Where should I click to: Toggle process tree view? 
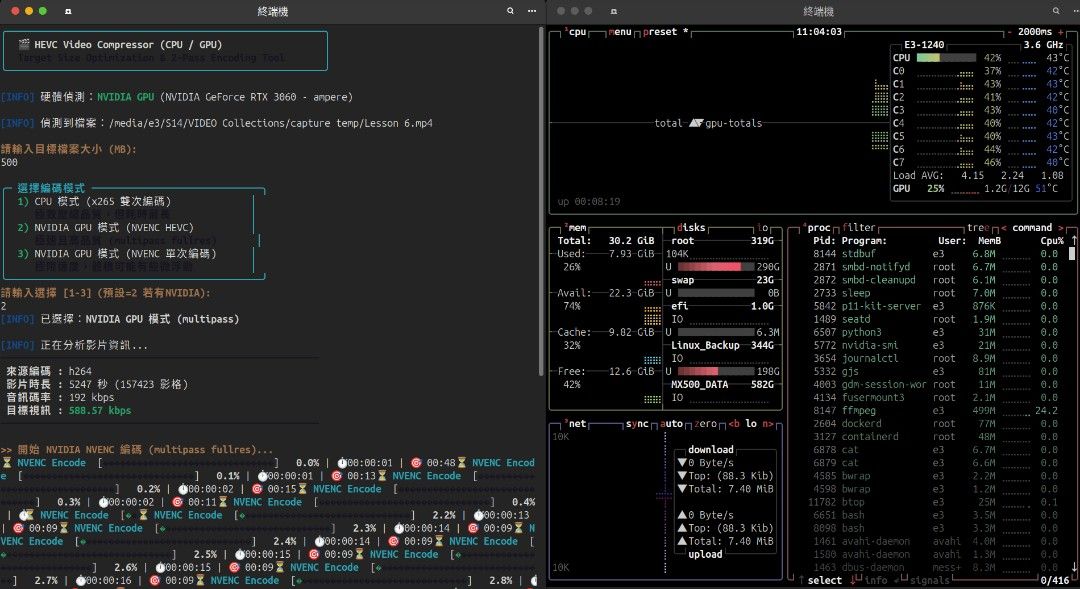(x=978, y=227)
